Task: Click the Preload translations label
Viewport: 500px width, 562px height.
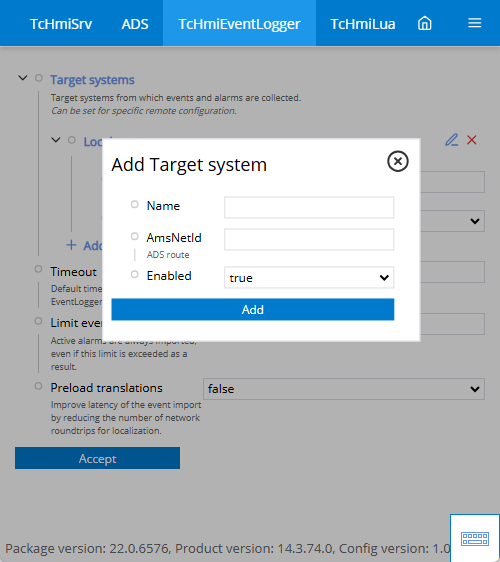Action: (106, 388)
